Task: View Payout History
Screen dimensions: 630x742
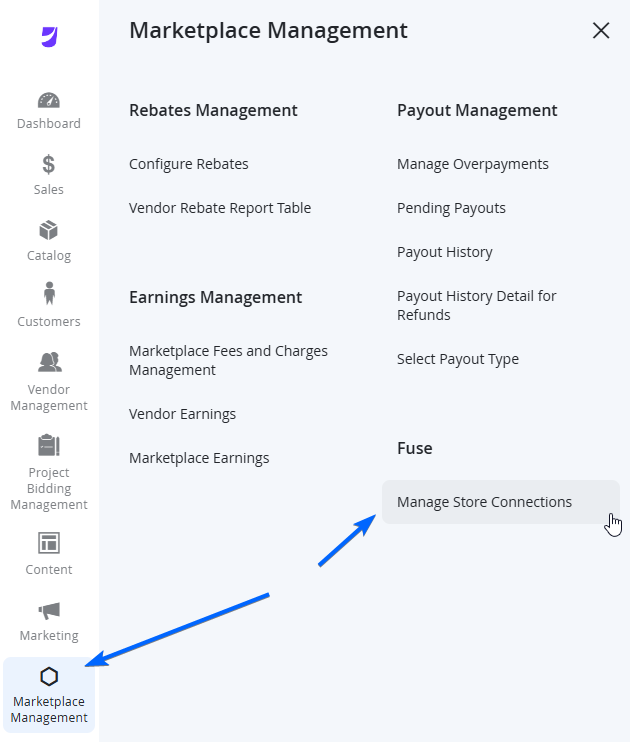Action: coord(445,252)
